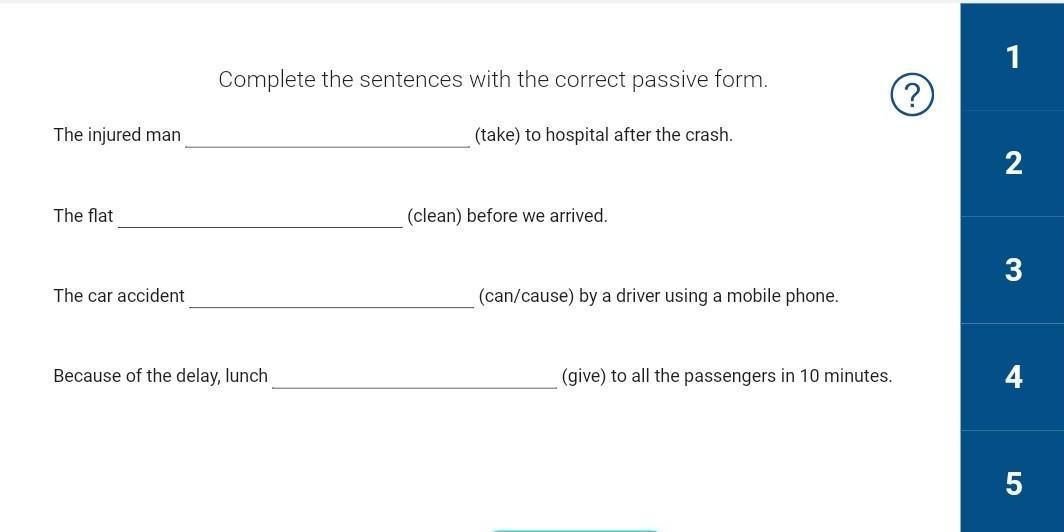The width and height of the screenshot is (1064, 532).
Task: Click the 'The flat' sentence start
Action: coord(83,216)
